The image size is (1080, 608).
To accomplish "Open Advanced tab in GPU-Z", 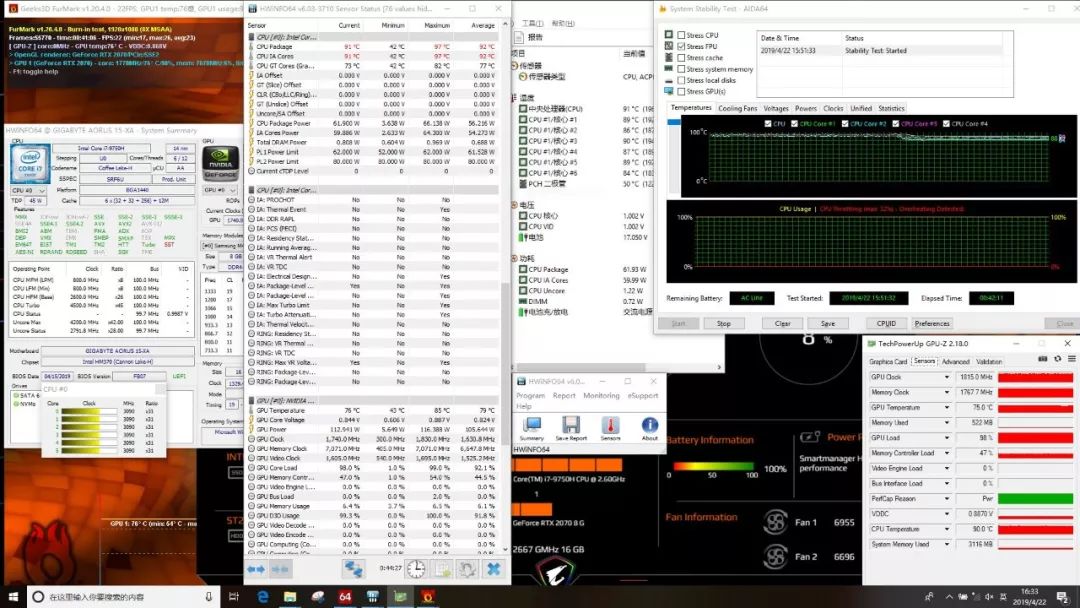I will tap(955, 361).
